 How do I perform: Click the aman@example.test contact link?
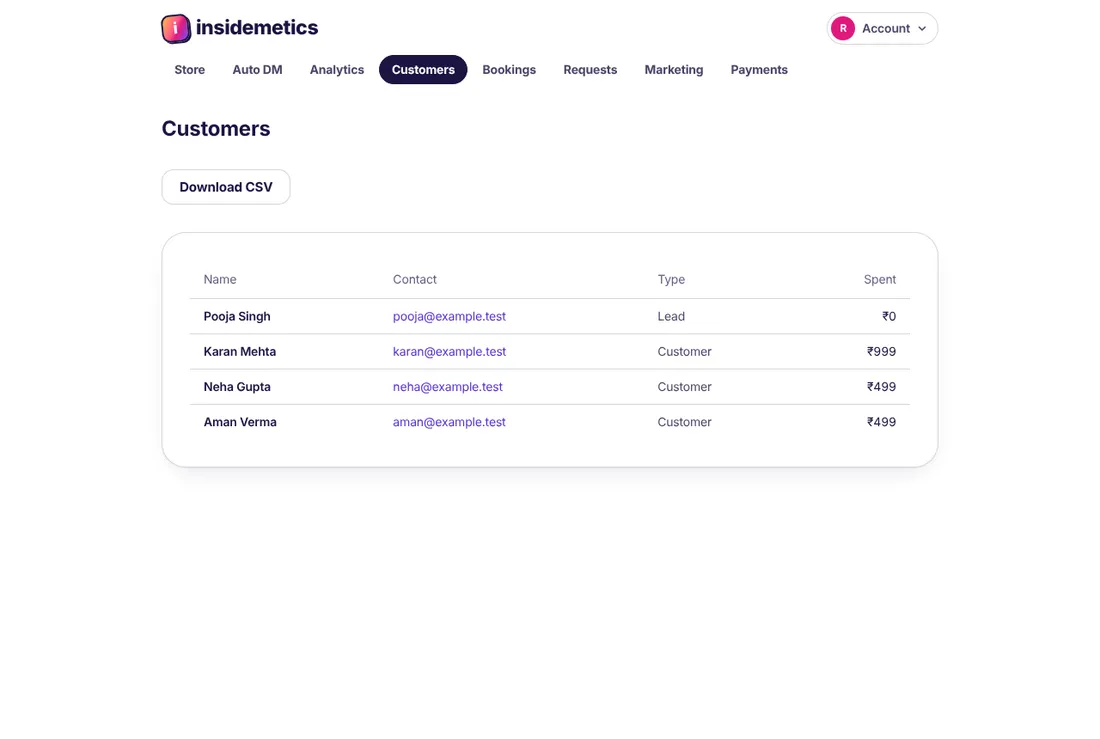point(449,422)
